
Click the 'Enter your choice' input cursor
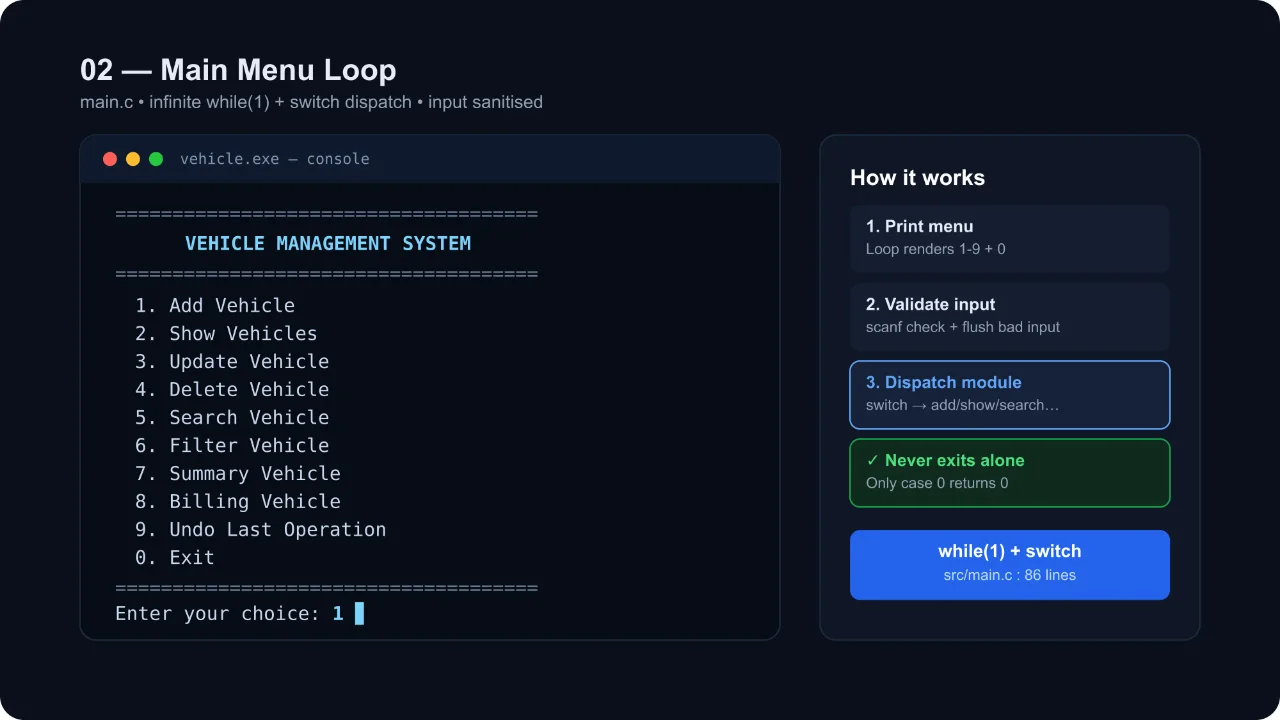tap(359, 613)
